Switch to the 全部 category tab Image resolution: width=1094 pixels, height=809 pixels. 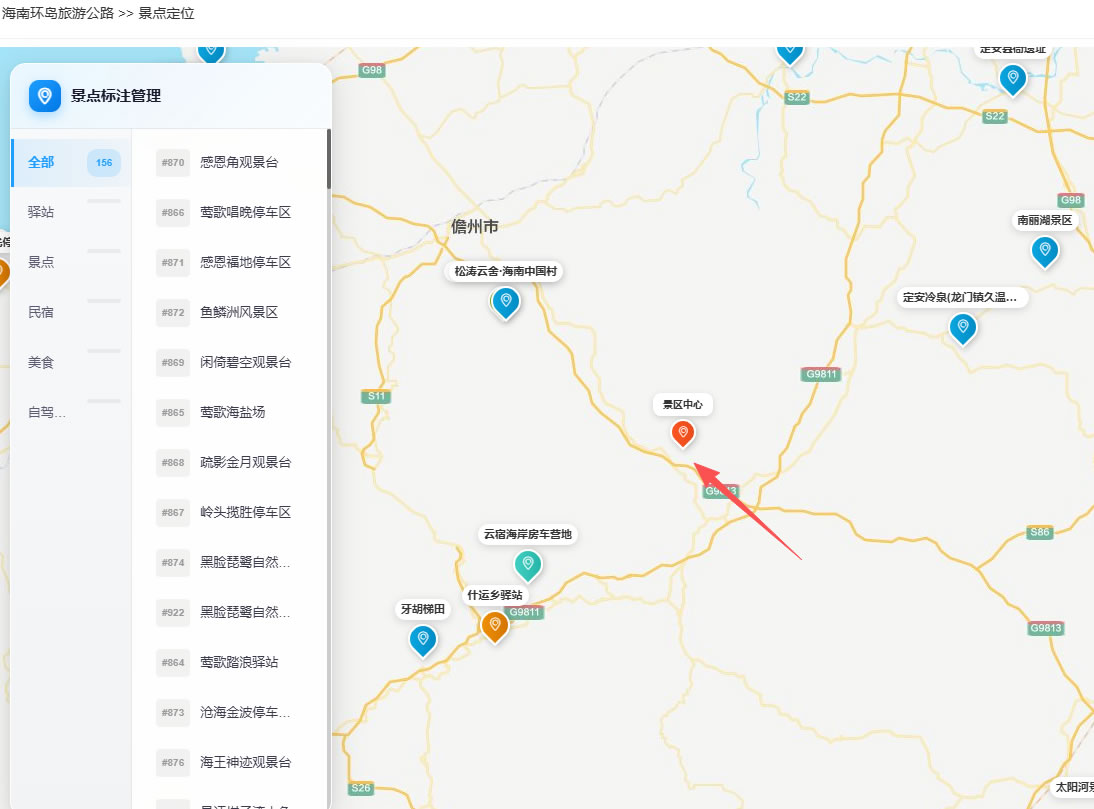coord(71,162)
